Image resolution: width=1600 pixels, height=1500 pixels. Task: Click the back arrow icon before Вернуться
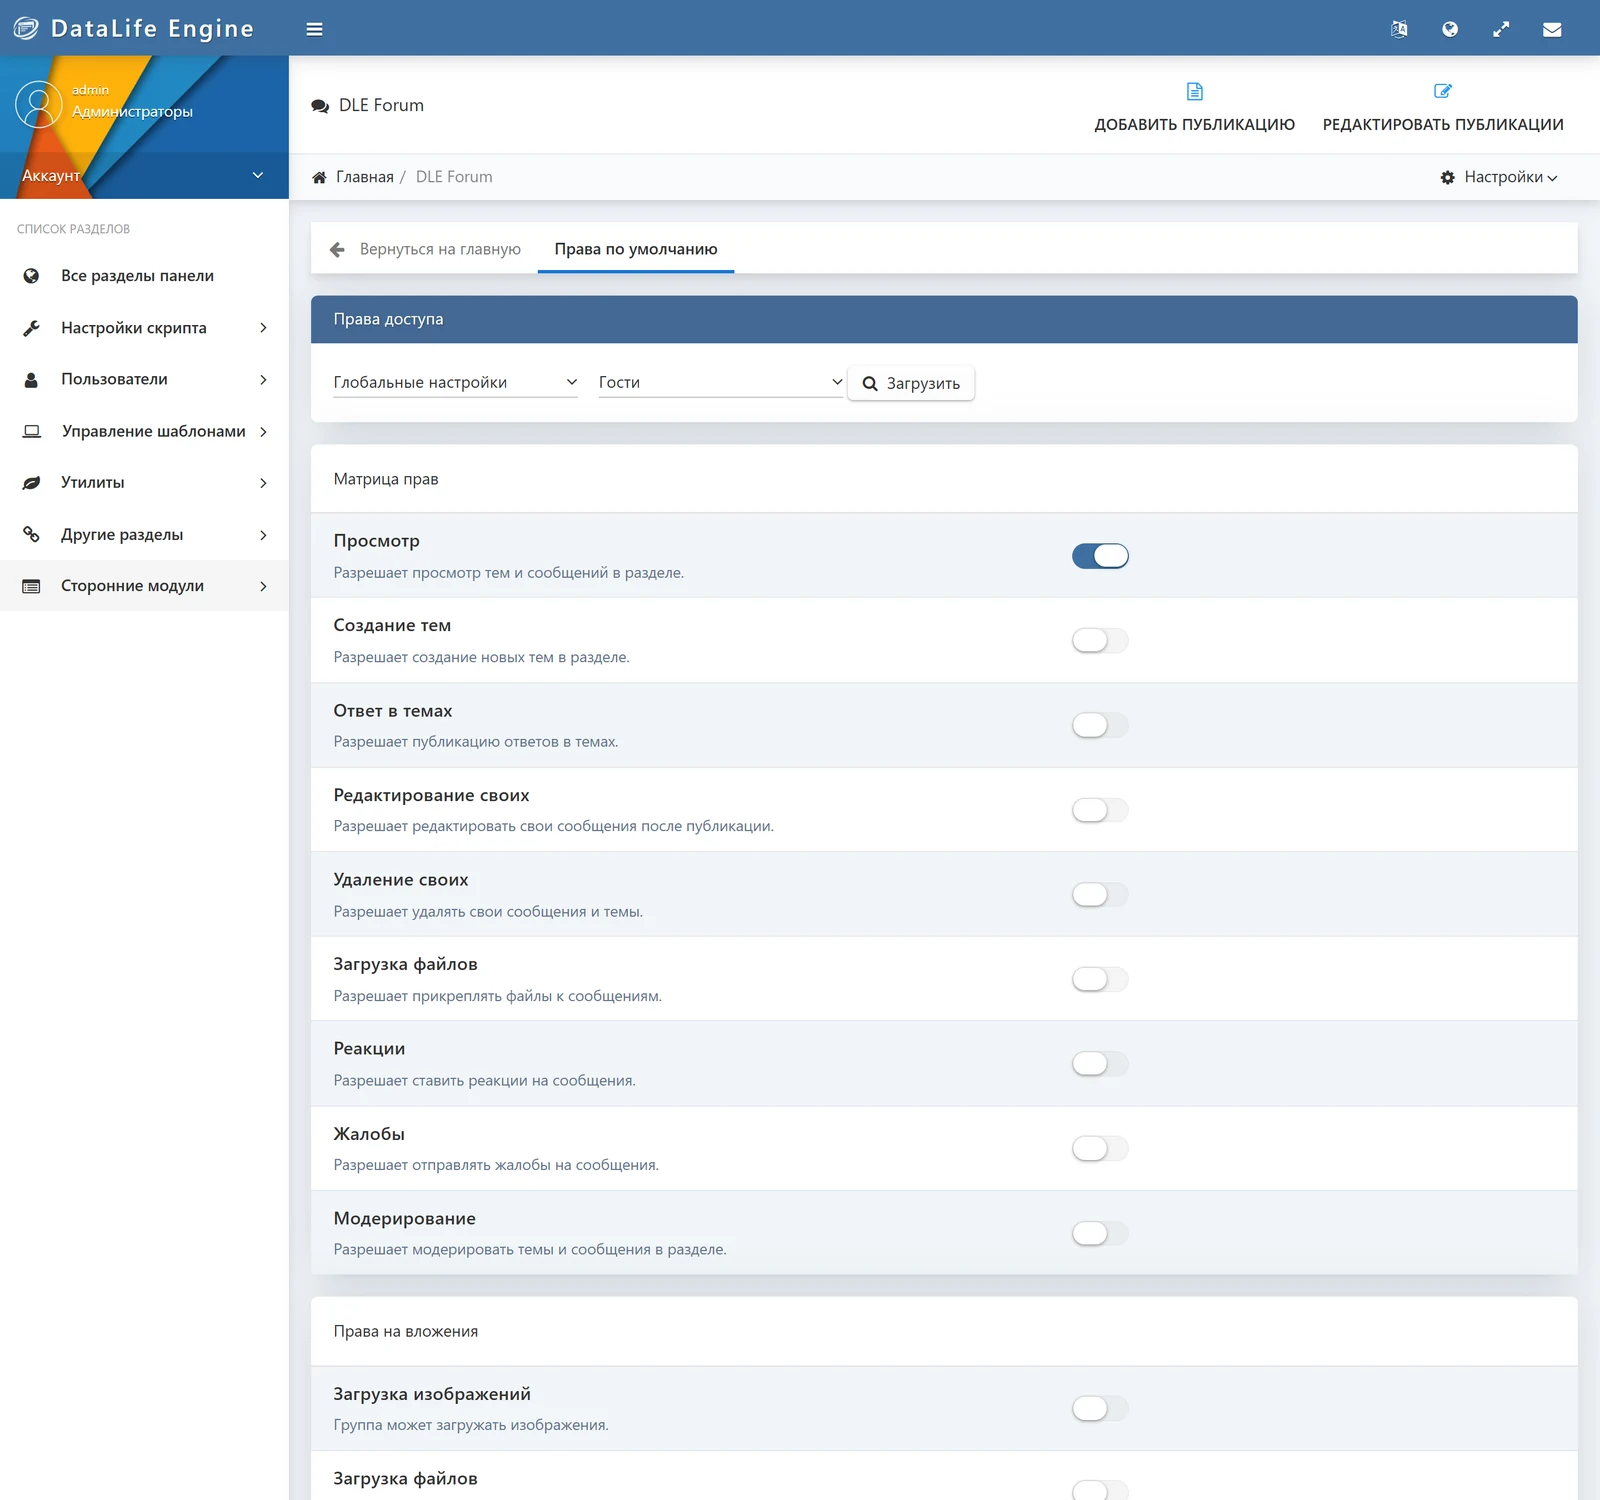[x=337, y=249]
